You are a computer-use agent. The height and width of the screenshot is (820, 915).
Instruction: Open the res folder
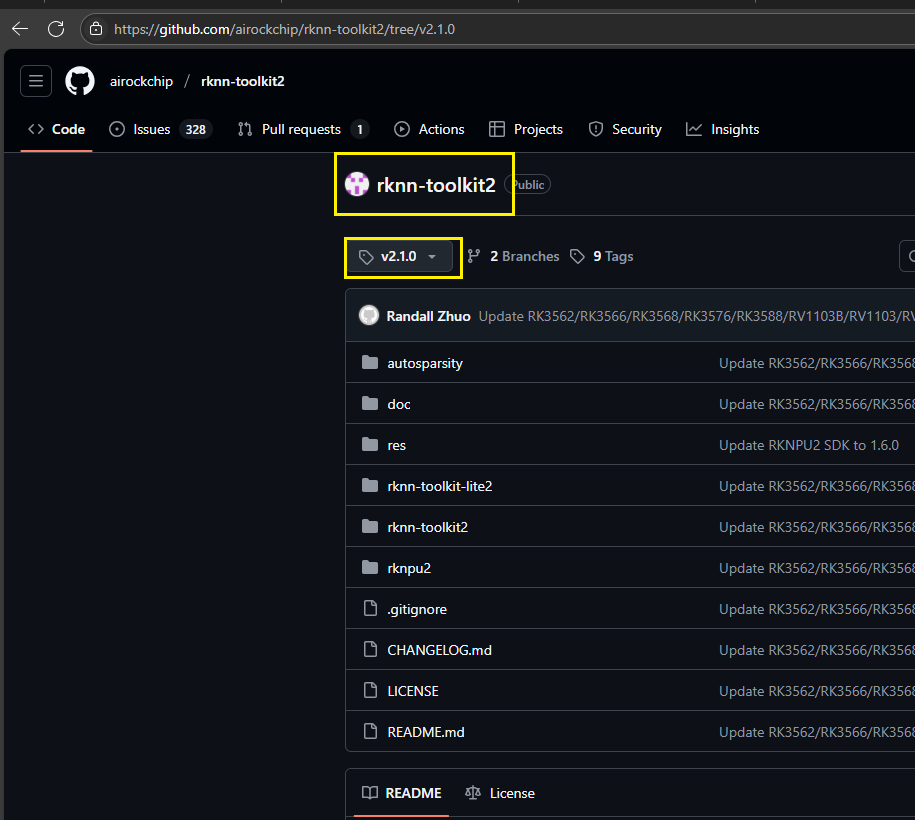(396, 445)
